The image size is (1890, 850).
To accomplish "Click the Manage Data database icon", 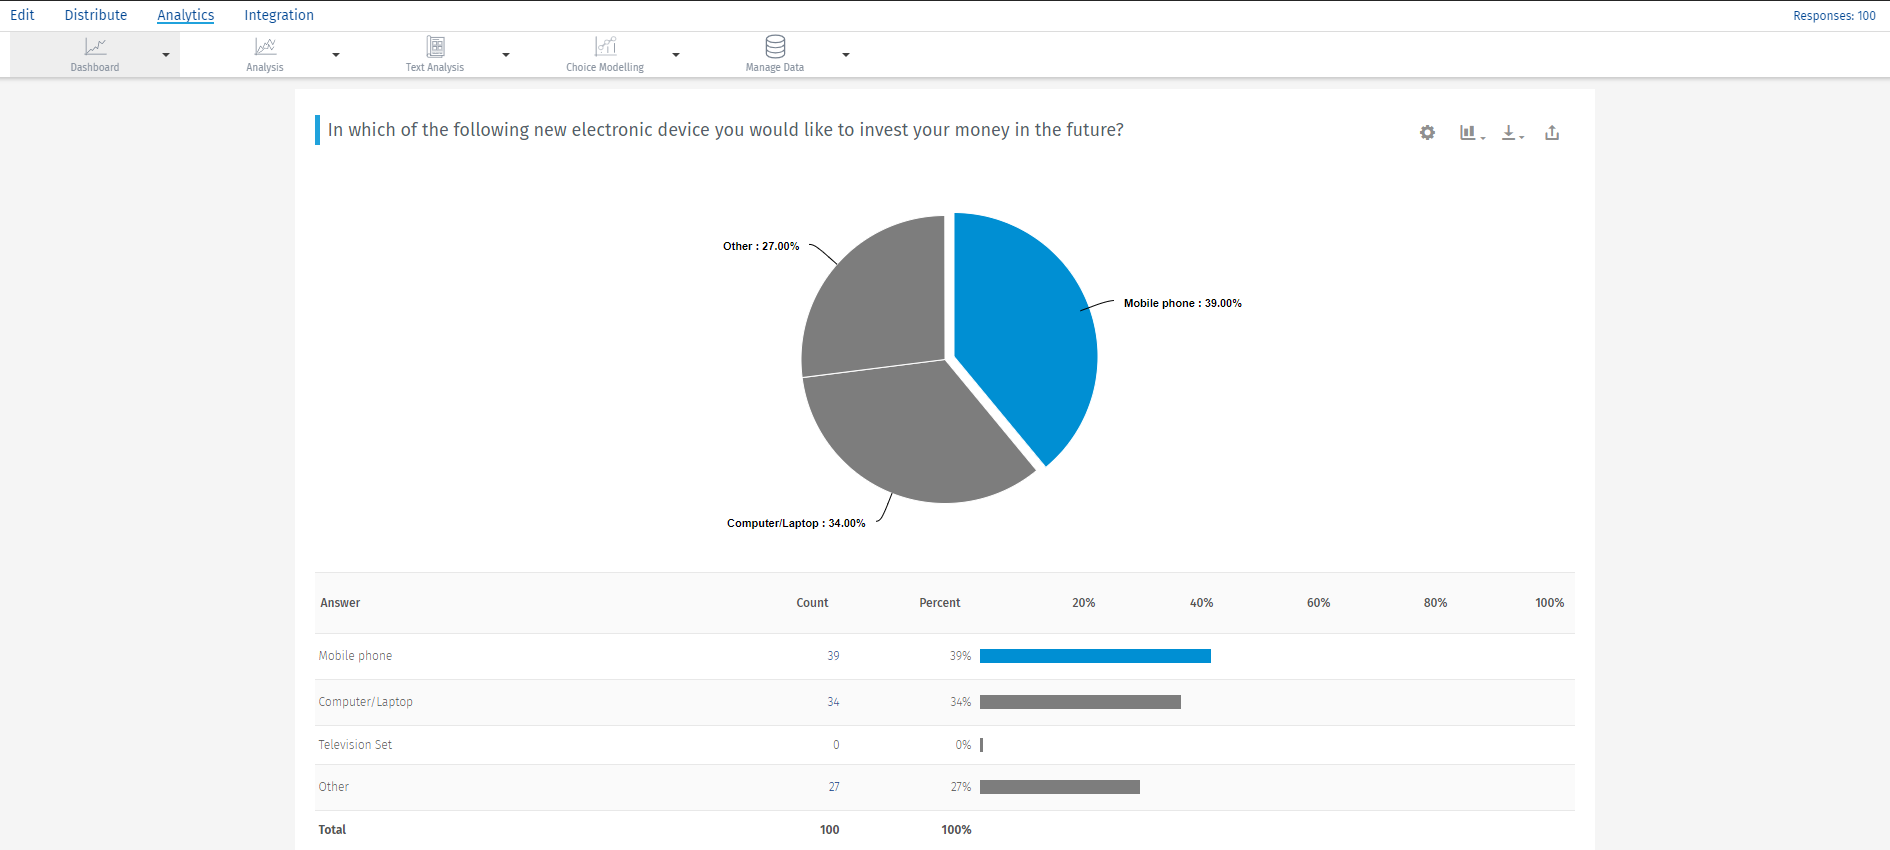I will [x=775, y=47].
